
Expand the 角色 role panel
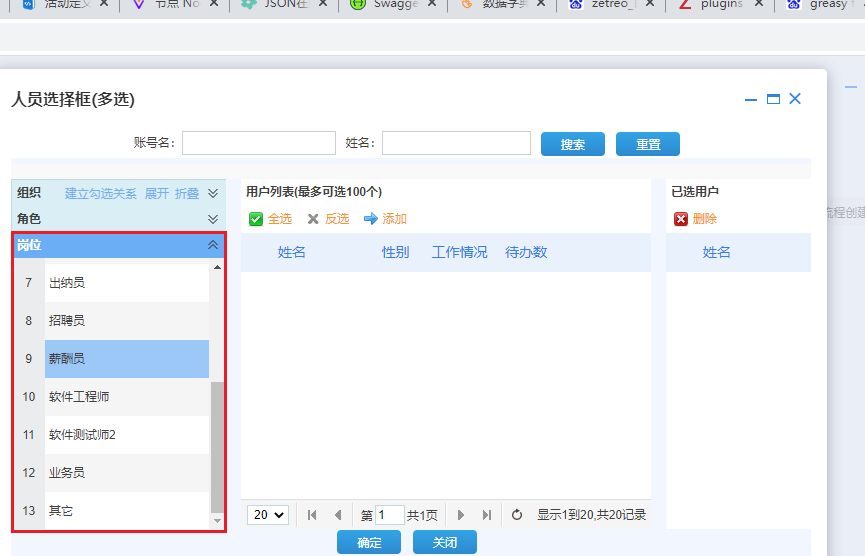click(212, 219)
